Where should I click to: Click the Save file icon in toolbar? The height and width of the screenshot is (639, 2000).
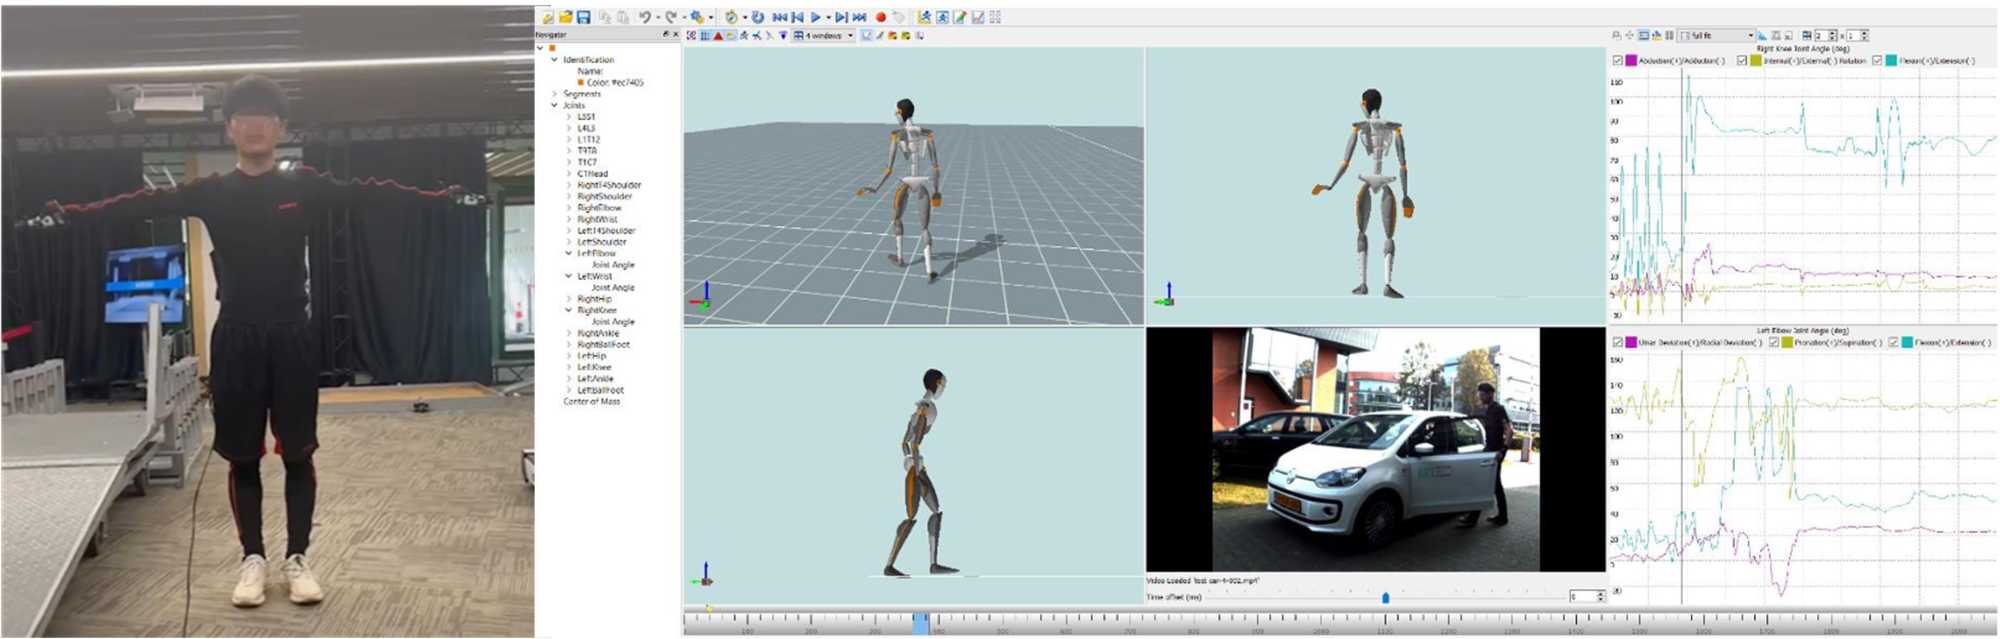pos(583,17)
